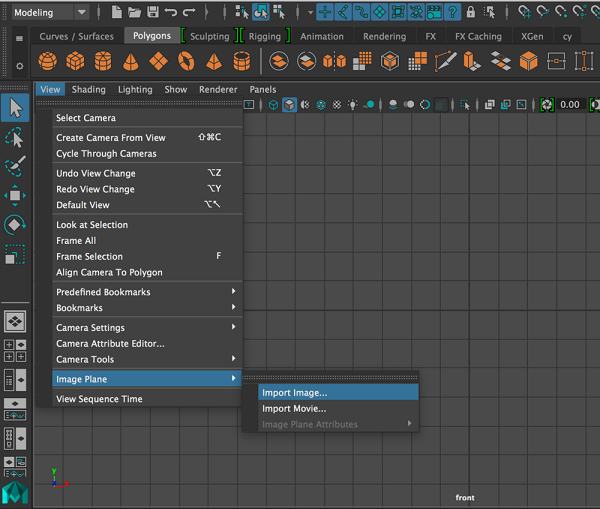Click the polygon cone shelf icon

pyautogui.click(x=130, y=62)
